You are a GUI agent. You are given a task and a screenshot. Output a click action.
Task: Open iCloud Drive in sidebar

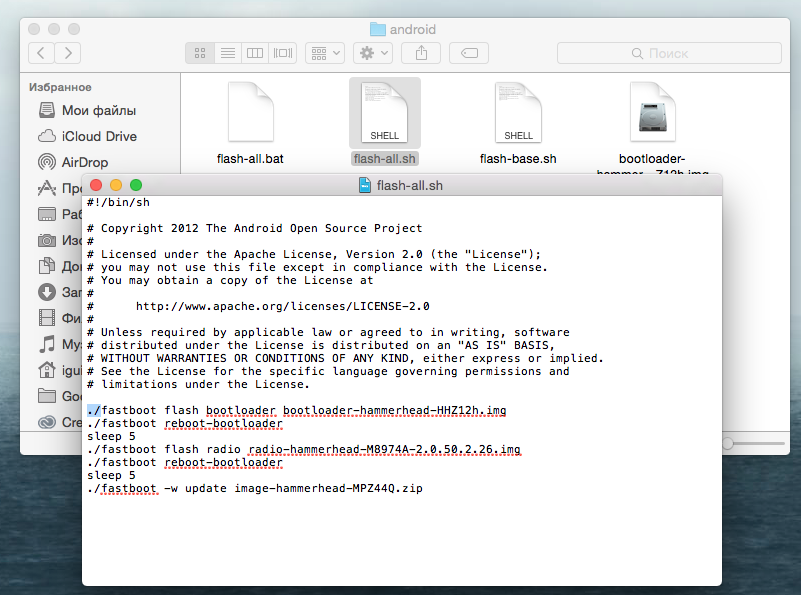click(99, 136)
